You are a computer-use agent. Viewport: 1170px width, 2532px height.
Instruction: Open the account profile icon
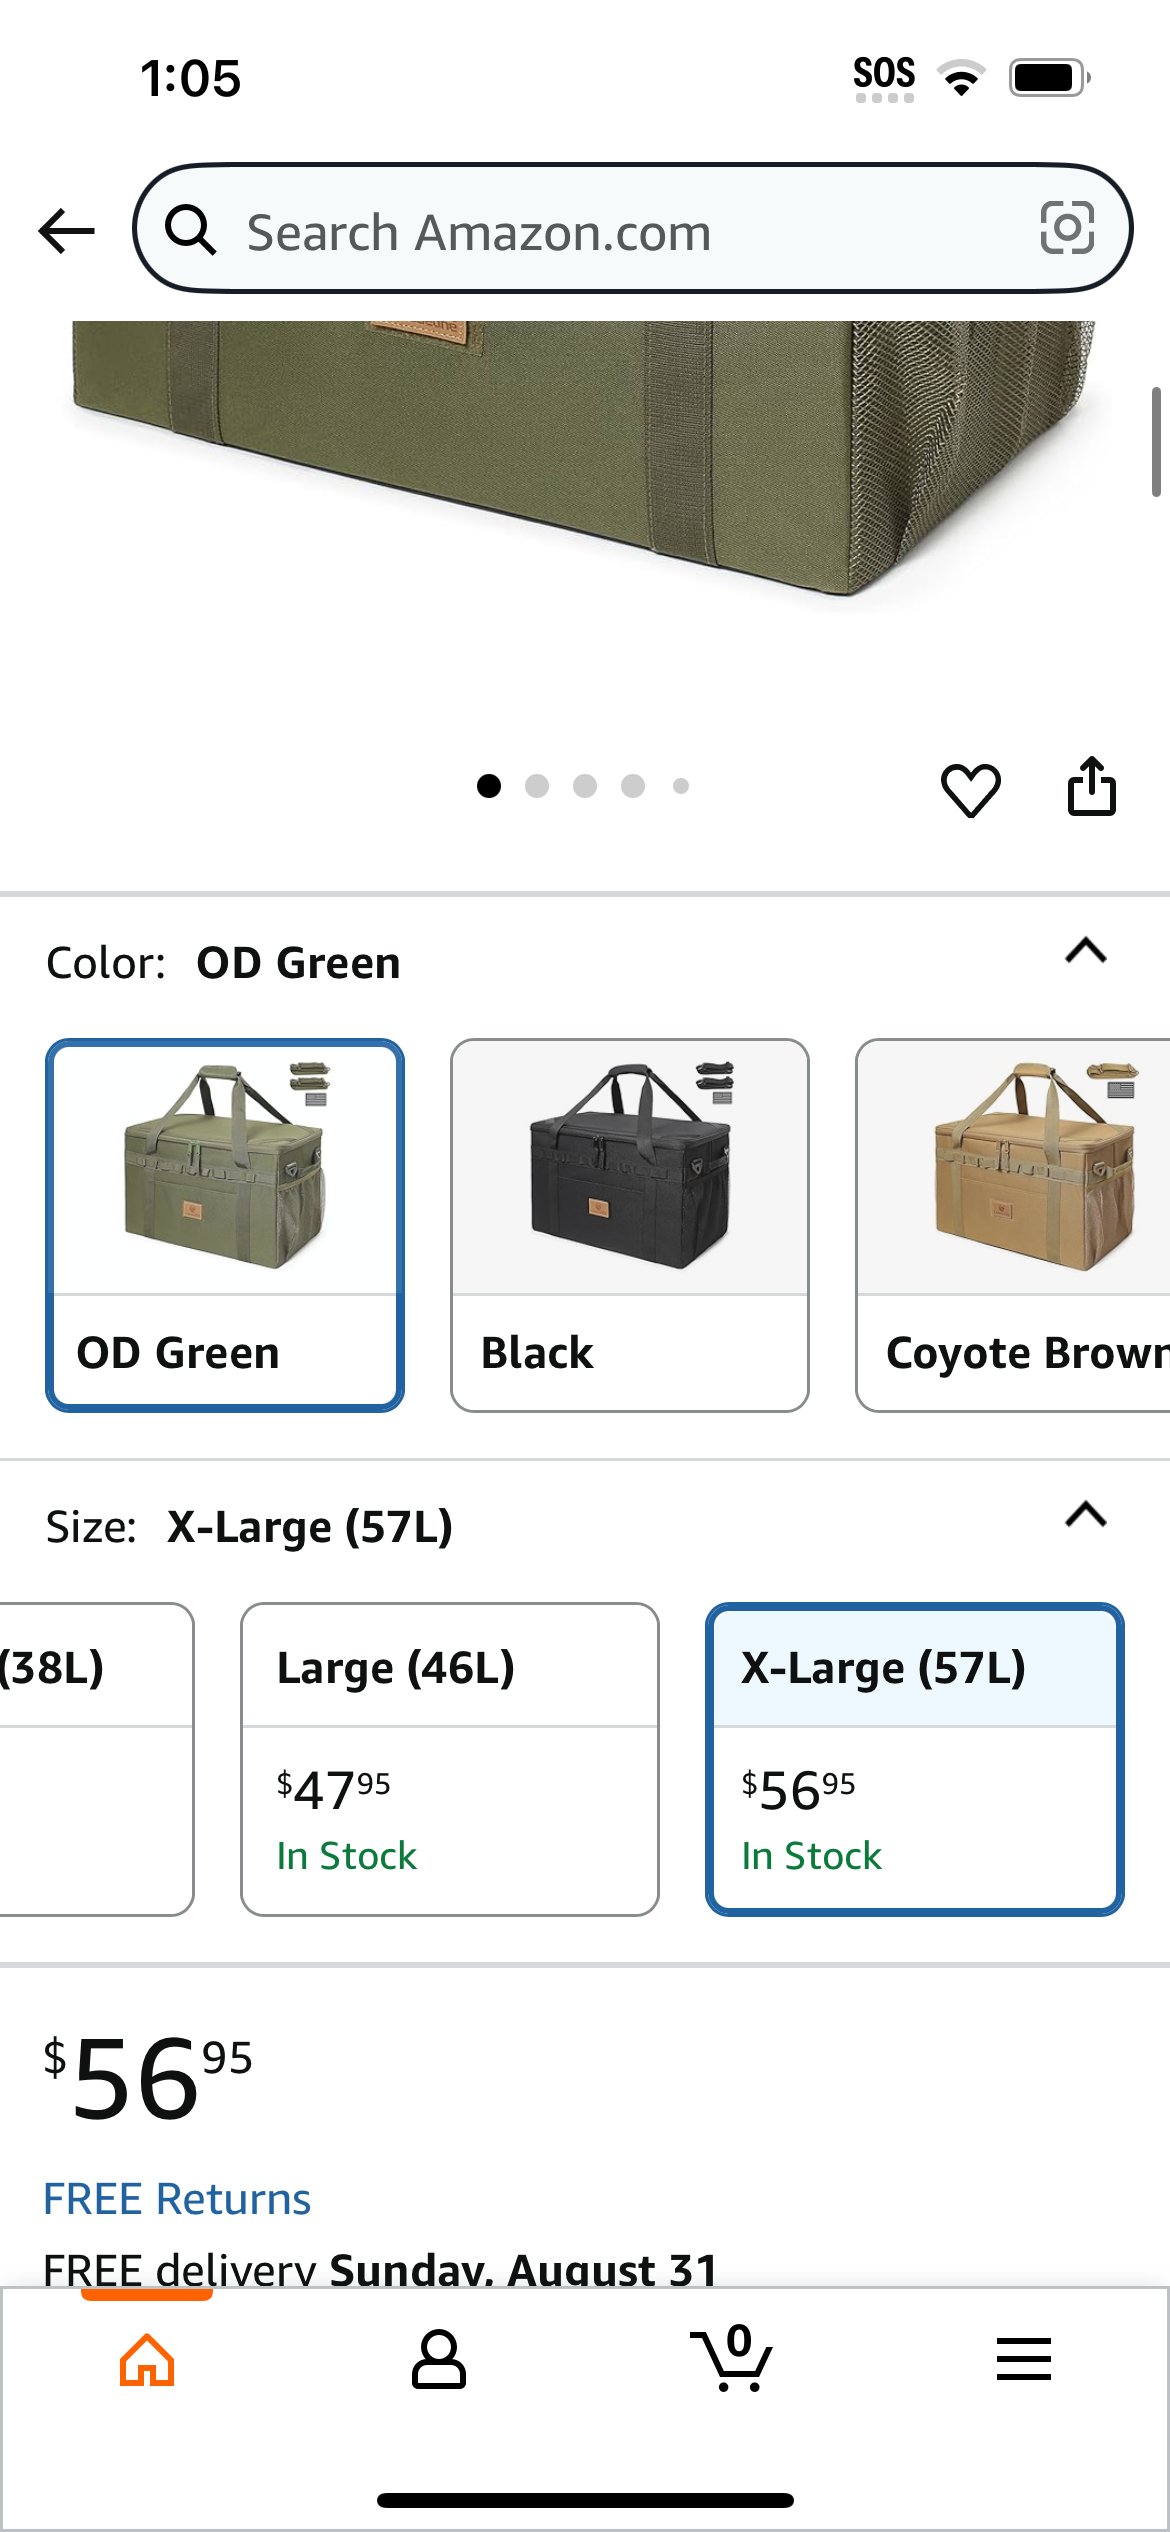(439, 2360)
